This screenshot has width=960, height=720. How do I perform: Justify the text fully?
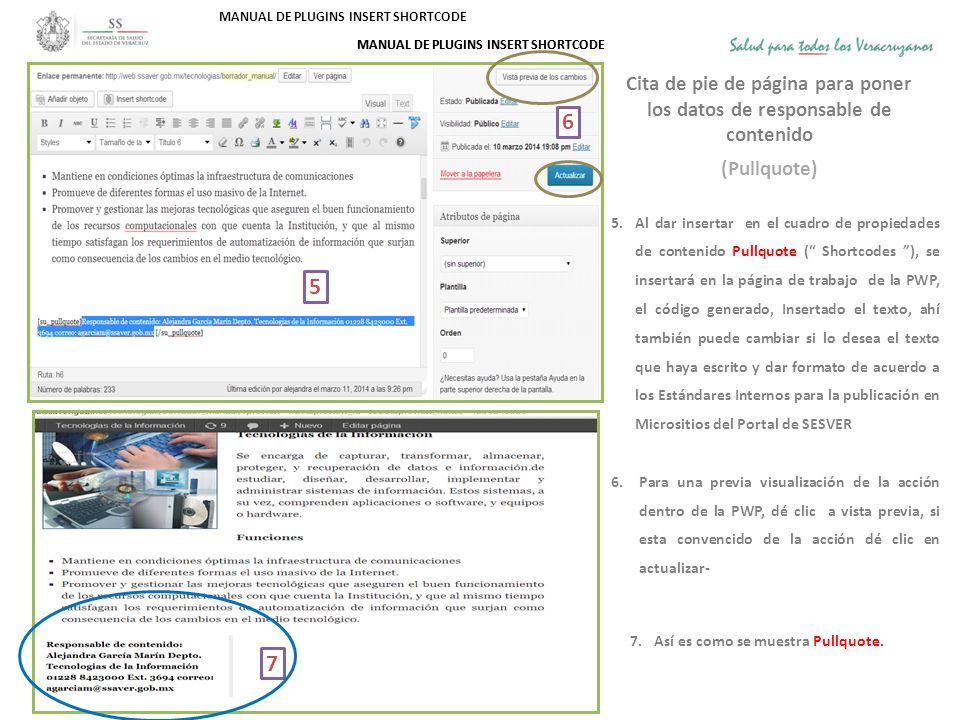tap(227, 123)
